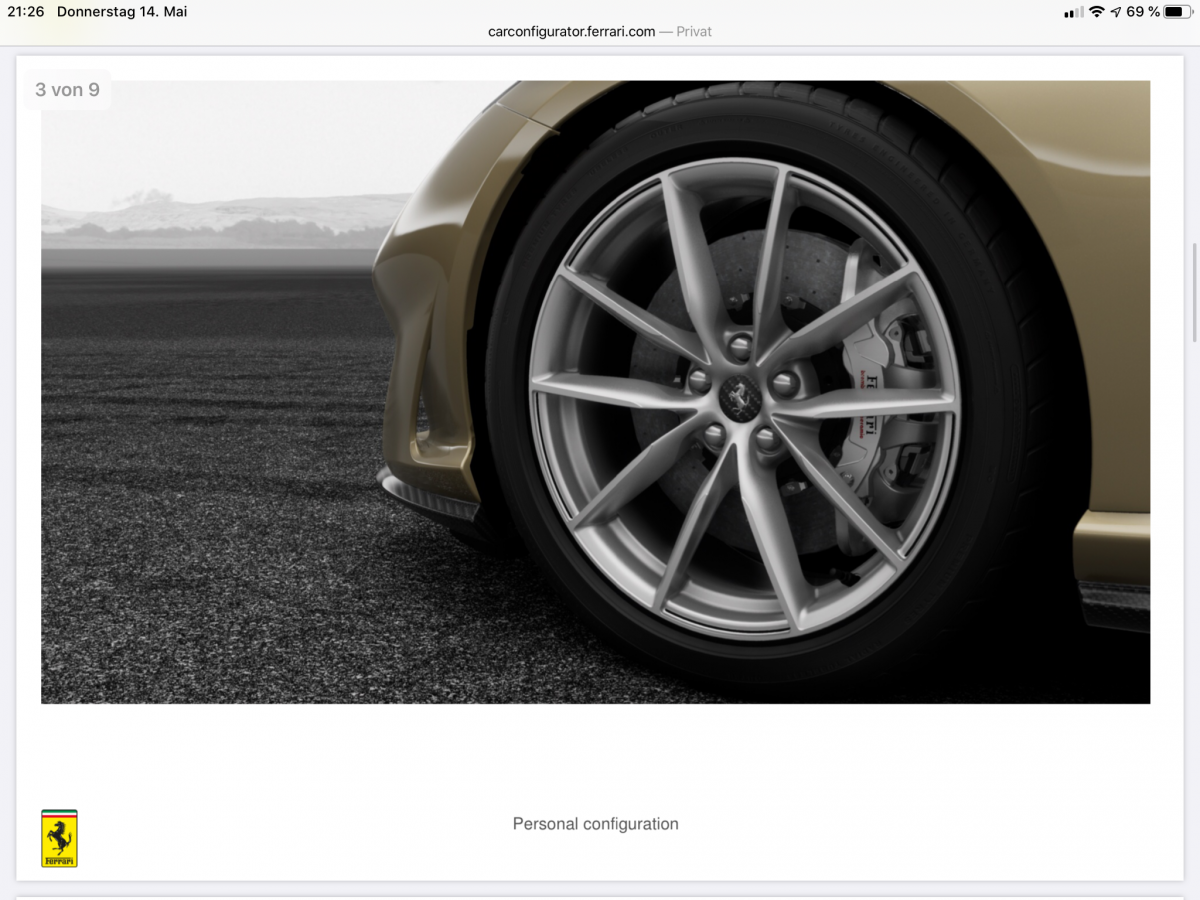1200x900 pixels.
Task: Tap the "Privat" label beside the URL
Action: (693, 31)
